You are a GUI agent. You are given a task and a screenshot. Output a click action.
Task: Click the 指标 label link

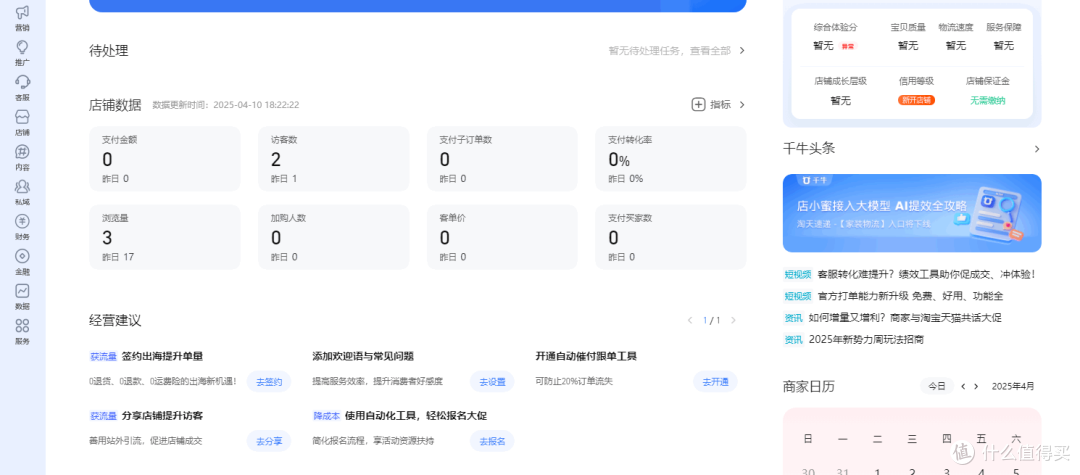(x=720, y=105)
